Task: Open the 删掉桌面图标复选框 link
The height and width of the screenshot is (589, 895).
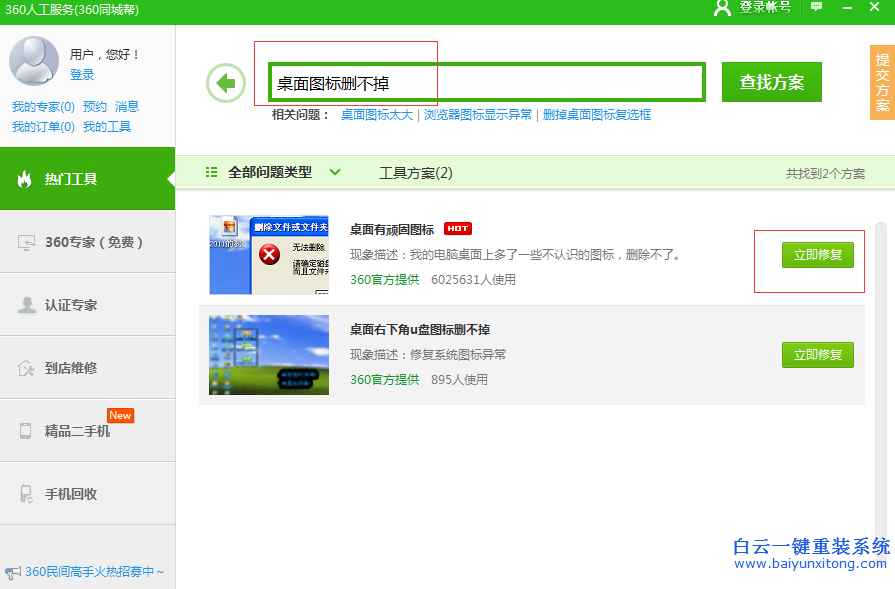Action: pyautogui.click(x=598, y=115)
